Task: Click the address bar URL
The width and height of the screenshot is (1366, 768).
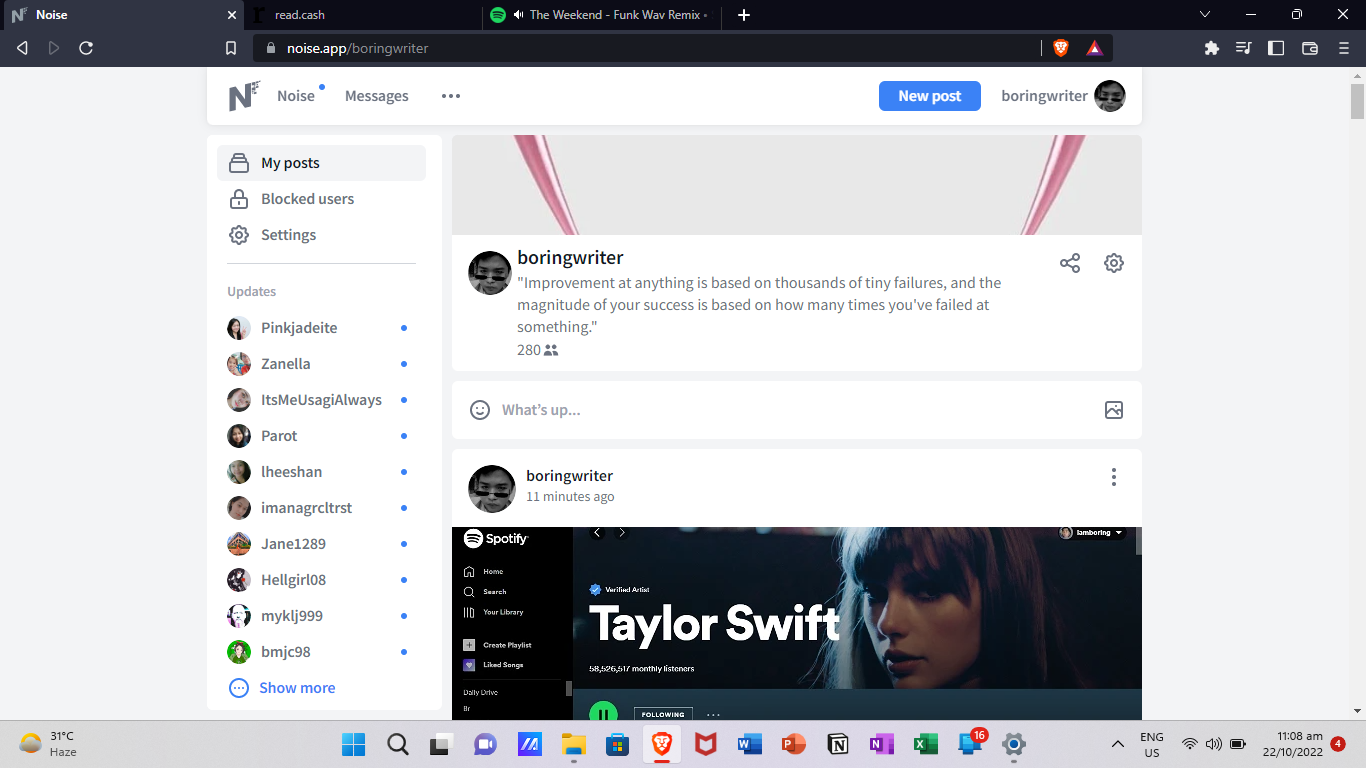Action: pyautogui.click(x=357, y=48)
